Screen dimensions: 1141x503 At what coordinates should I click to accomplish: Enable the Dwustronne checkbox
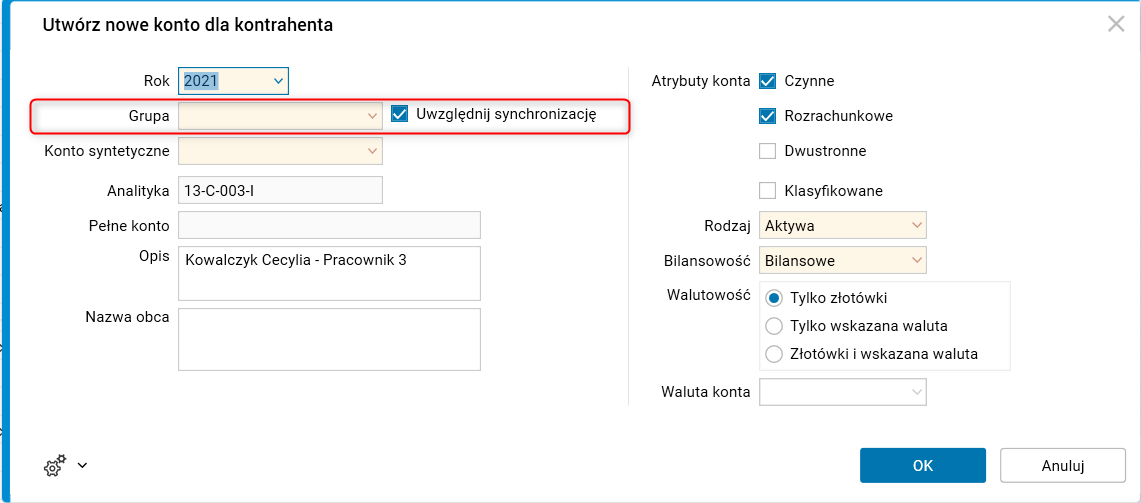pyautogui.click(x=768, y=152)
